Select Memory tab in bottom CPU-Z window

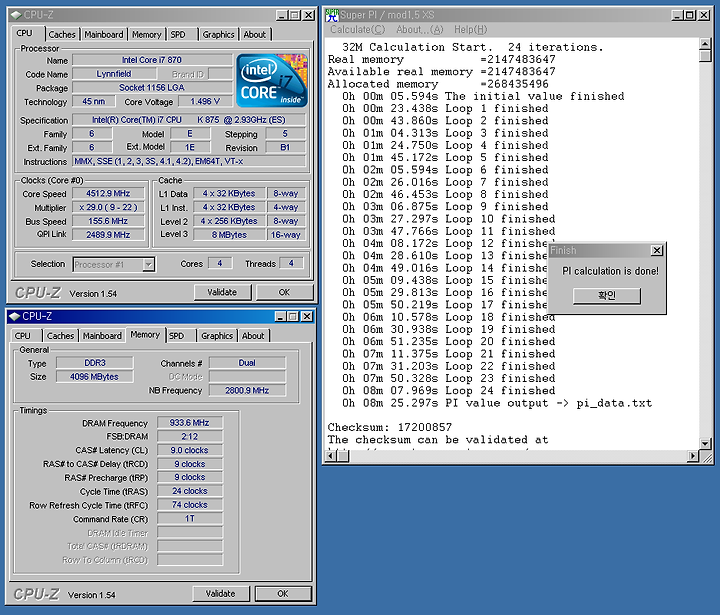click(145, 334)
